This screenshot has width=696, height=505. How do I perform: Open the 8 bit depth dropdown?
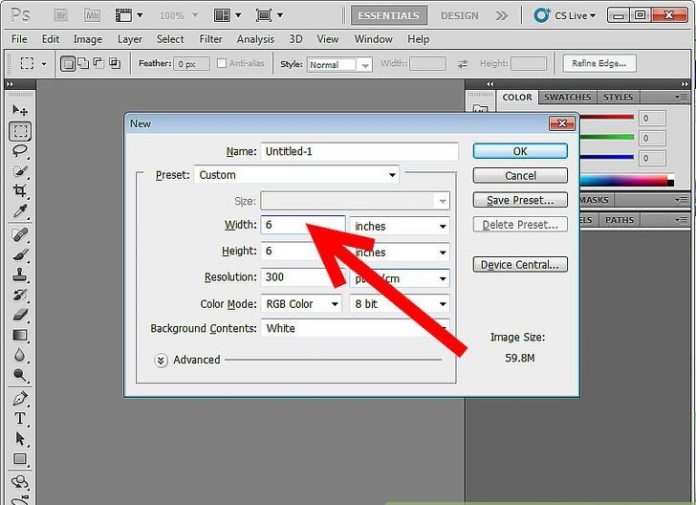pyautogui.click(x=399, y=304)
